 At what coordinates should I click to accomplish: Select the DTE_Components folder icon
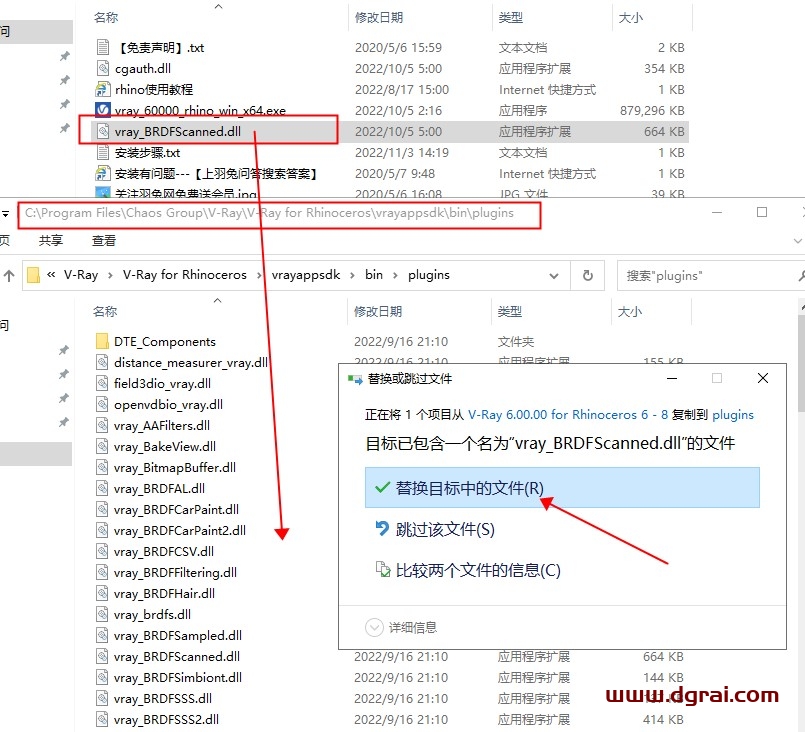click(x=104, y=341)
